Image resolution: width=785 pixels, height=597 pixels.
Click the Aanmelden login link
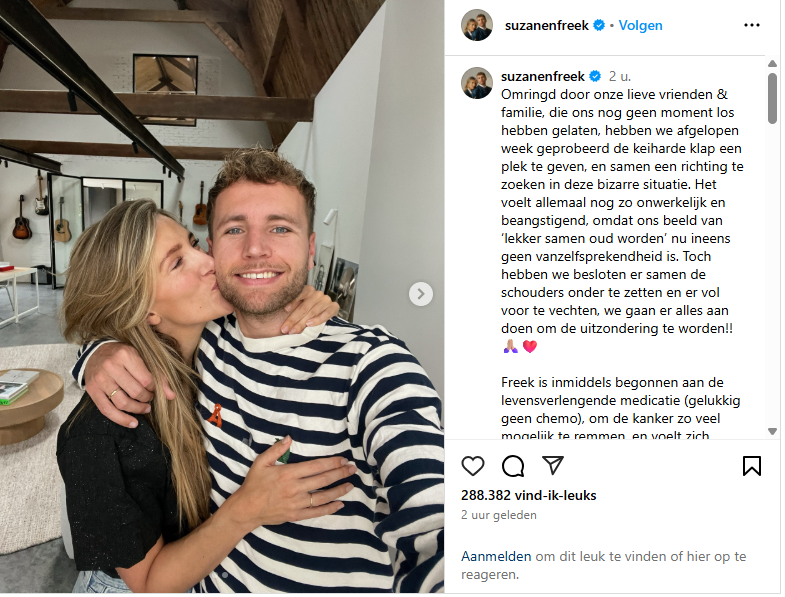click(496, 556)
